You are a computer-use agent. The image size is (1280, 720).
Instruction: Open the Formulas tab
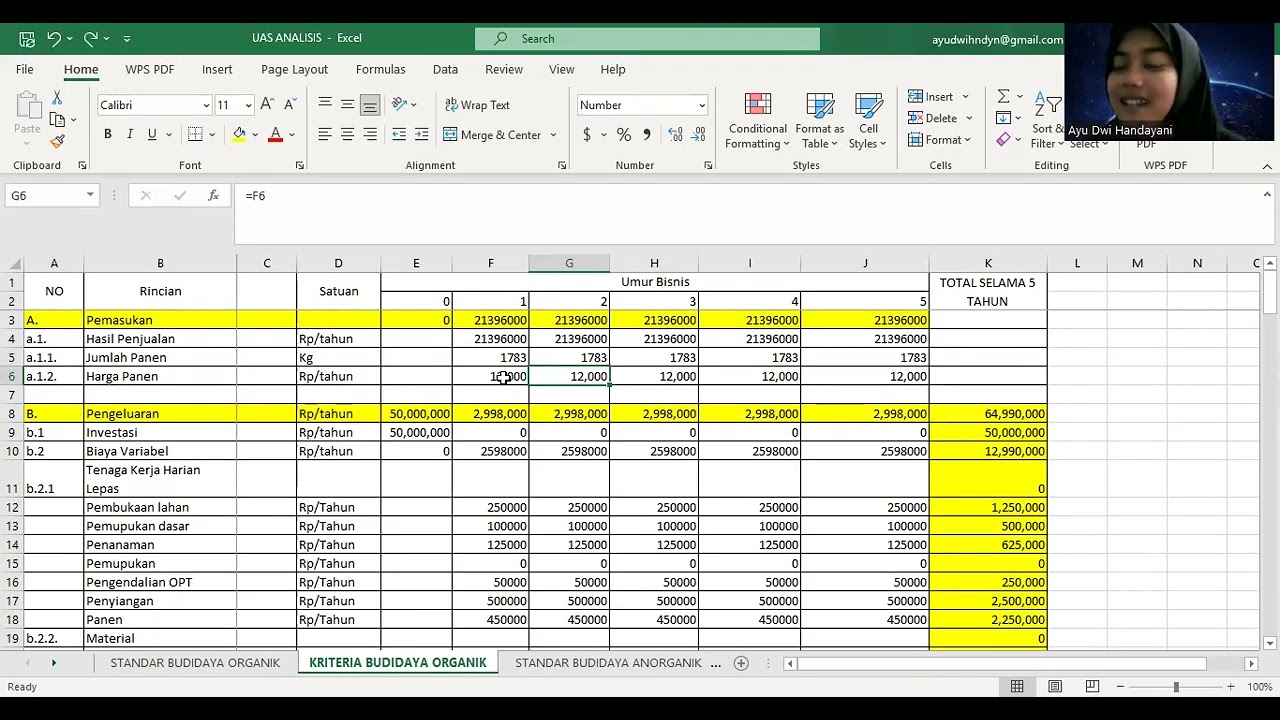pos(380,69)
